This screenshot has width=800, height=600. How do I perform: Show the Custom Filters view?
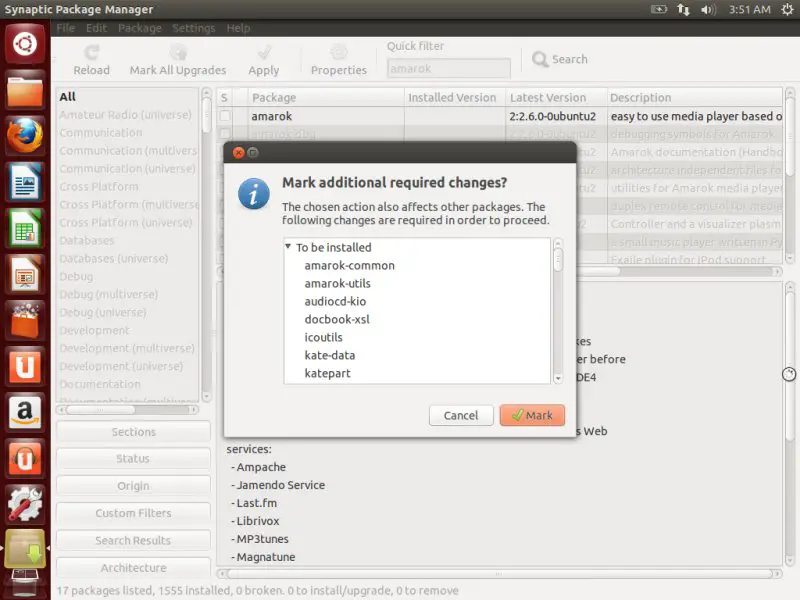[133, 513]
